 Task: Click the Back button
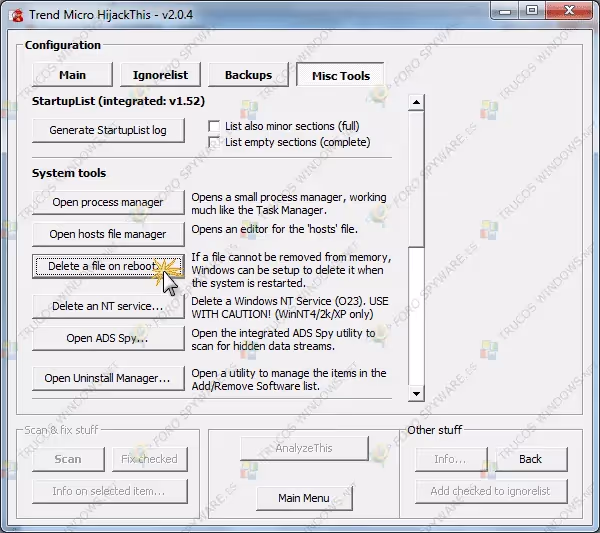530,459
